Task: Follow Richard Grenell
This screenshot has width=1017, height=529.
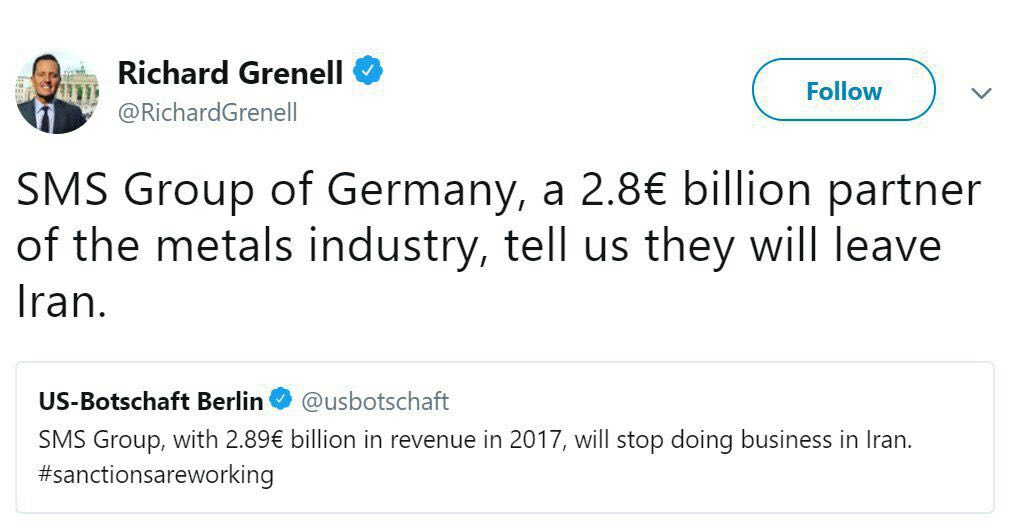Action: (x=843, y=91)
